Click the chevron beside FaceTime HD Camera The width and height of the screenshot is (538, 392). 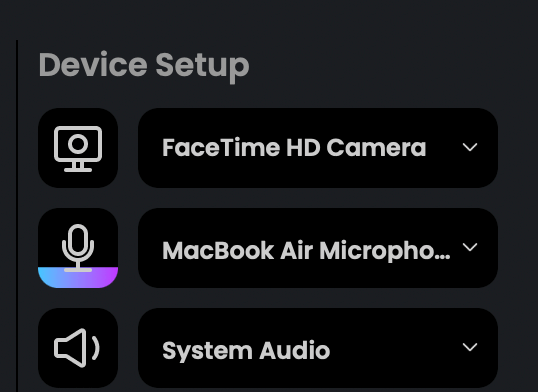[470, 147]
